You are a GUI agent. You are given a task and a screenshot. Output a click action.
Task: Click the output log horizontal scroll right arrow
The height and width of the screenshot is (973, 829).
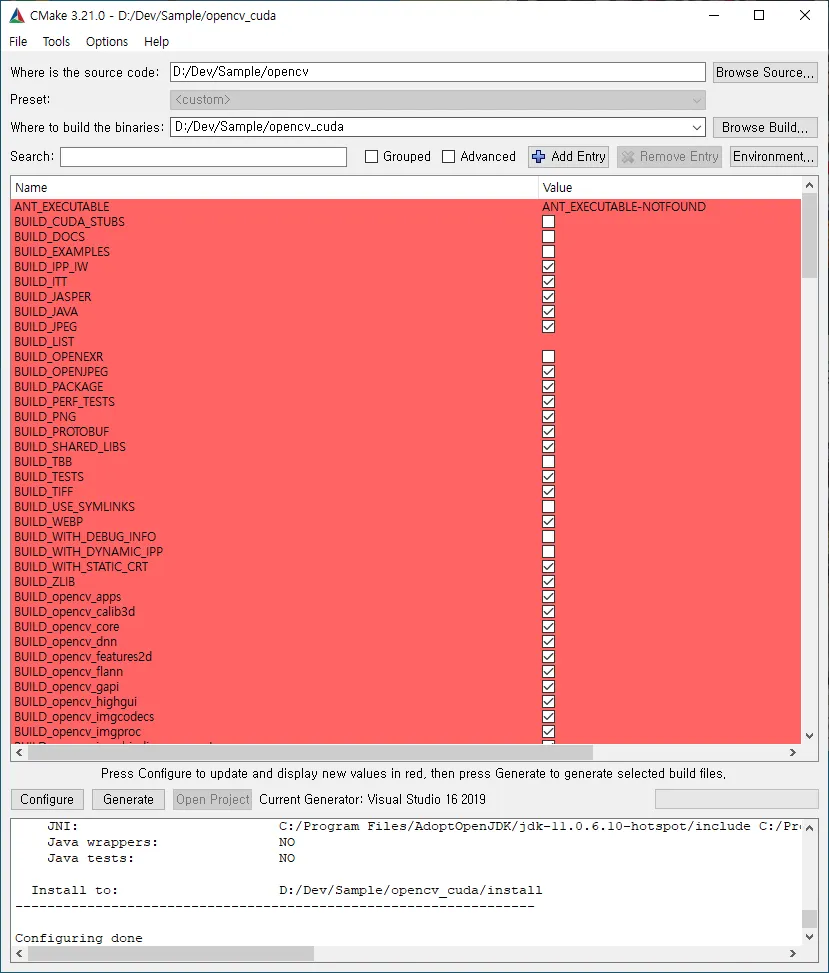(x=792, y=953)
